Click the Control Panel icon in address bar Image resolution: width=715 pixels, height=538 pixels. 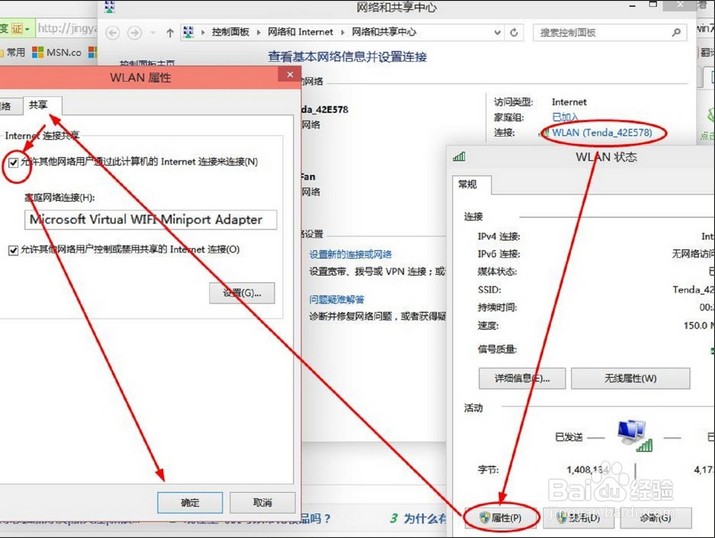pyautogui.click(x=188, y=32)
